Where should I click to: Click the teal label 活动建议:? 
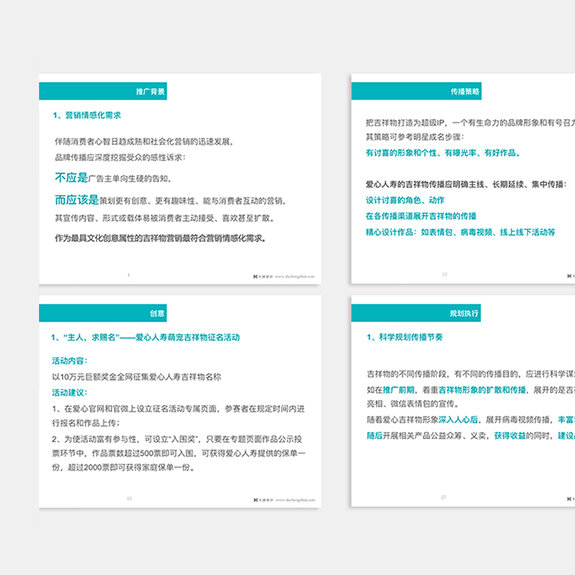70,393
